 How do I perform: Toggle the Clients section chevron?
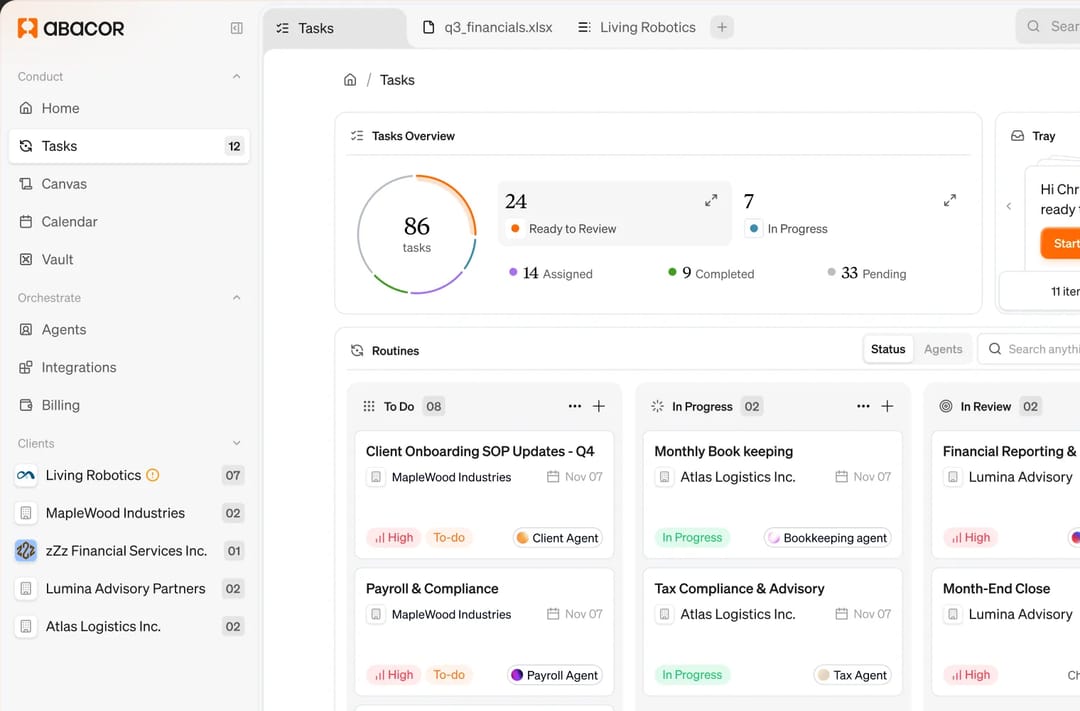click(x=236, y=443)
